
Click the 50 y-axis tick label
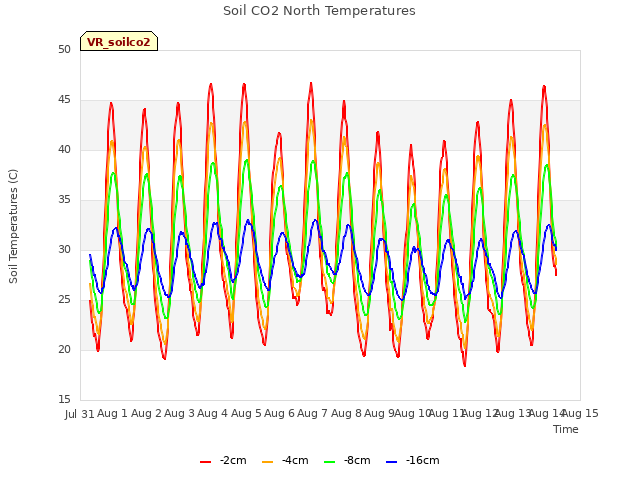(64, 50)
